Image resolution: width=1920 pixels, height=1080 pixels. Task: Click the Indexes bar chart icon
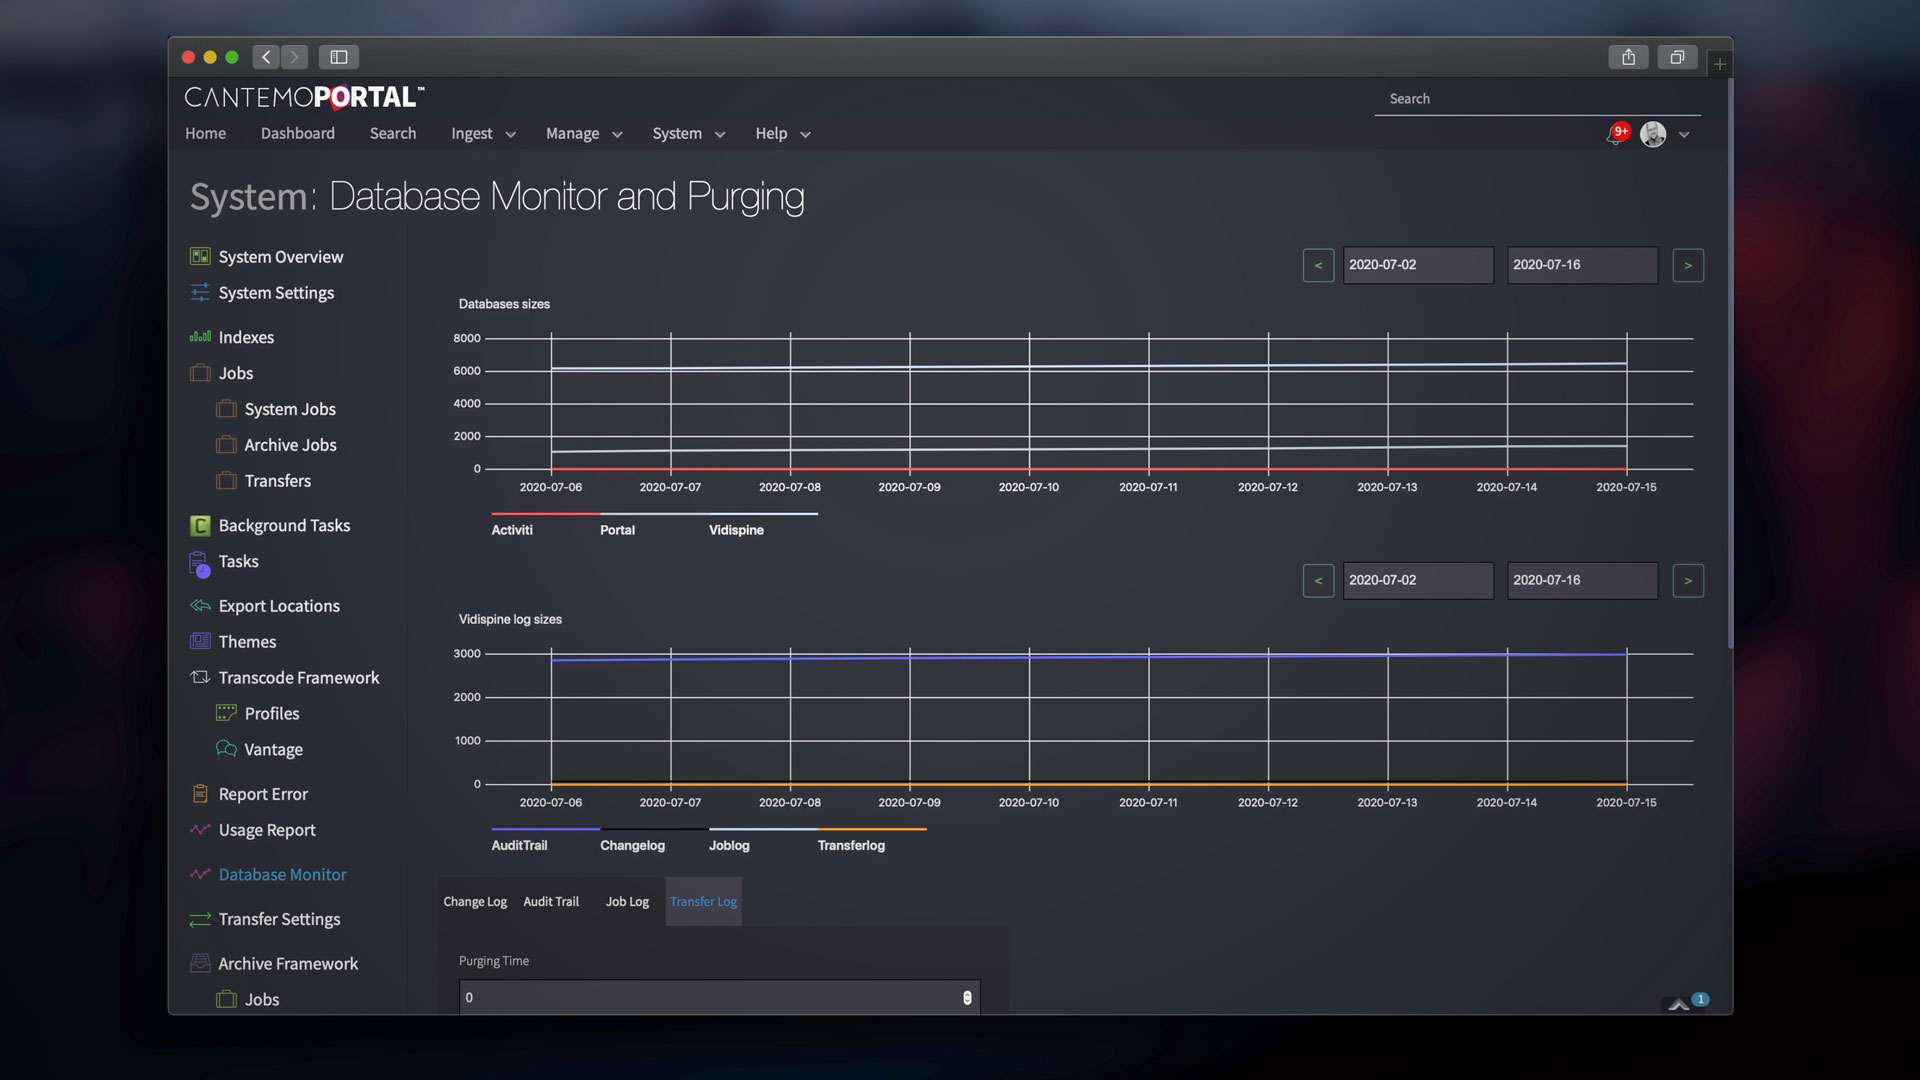pos(200,337)
